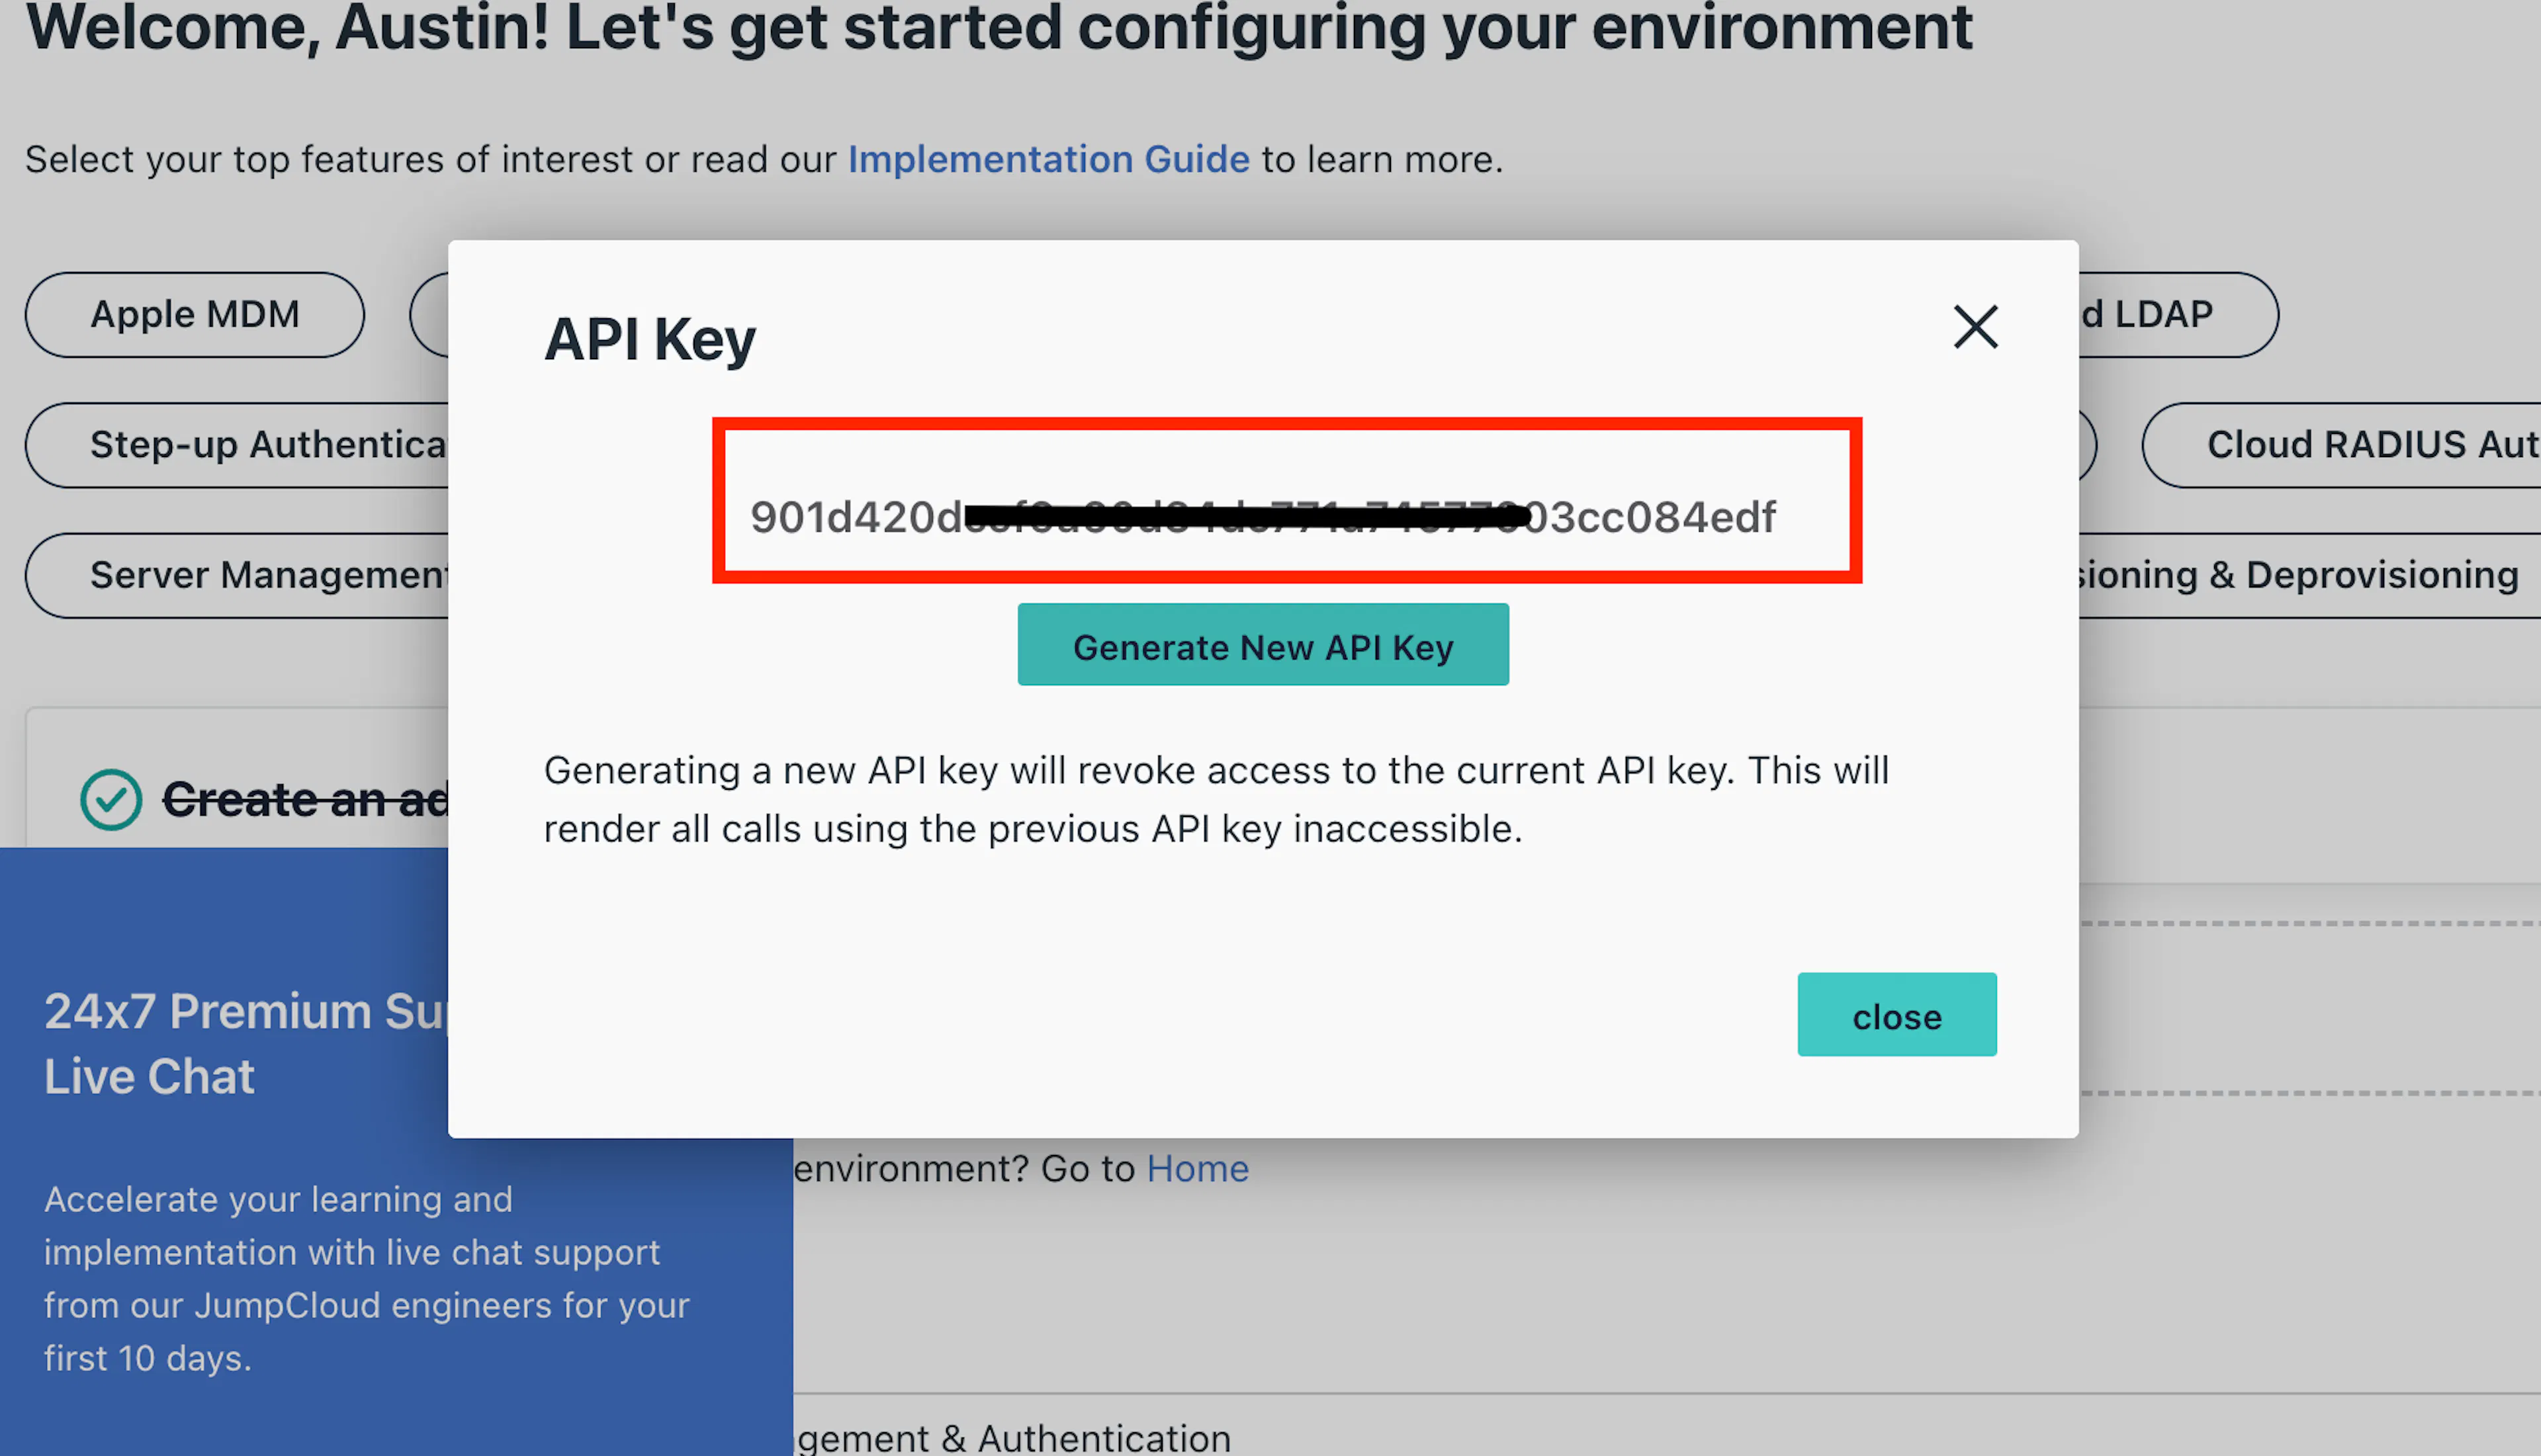Select the API key text field
This screenshot has height=1456, width=2541.
pos(1287,501)
